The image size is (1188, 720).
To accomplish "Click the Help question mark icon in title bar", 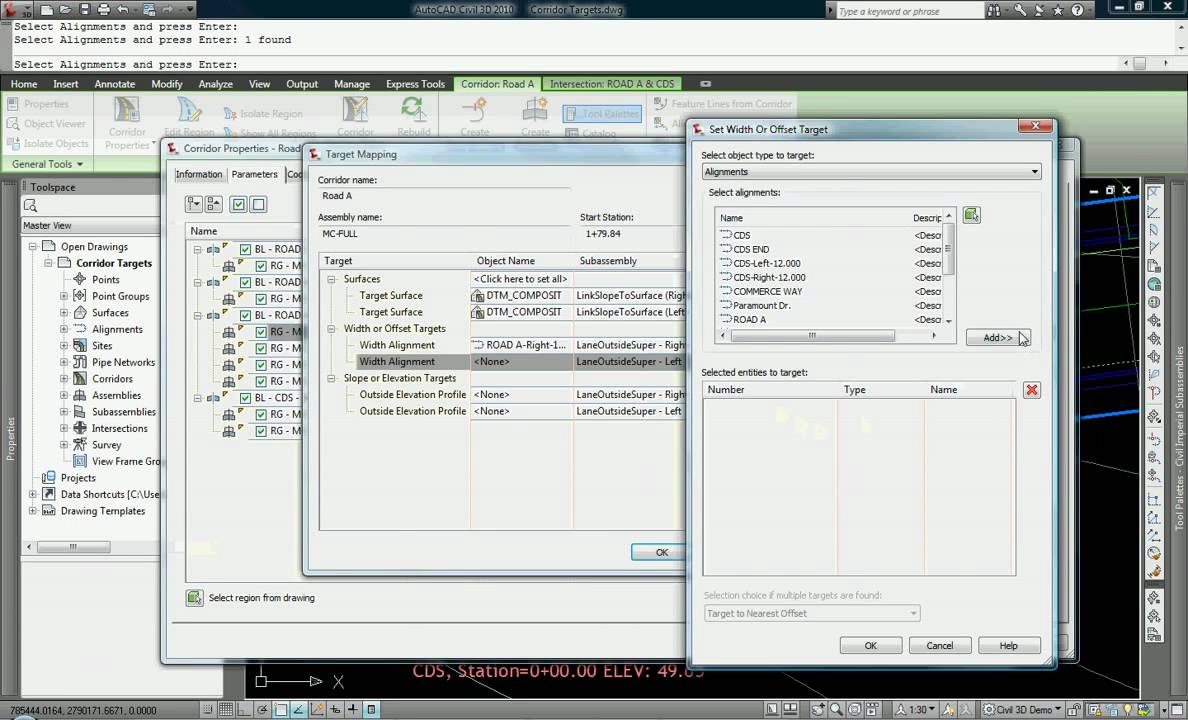I will pyautogui.click(x=1077, y=10).
